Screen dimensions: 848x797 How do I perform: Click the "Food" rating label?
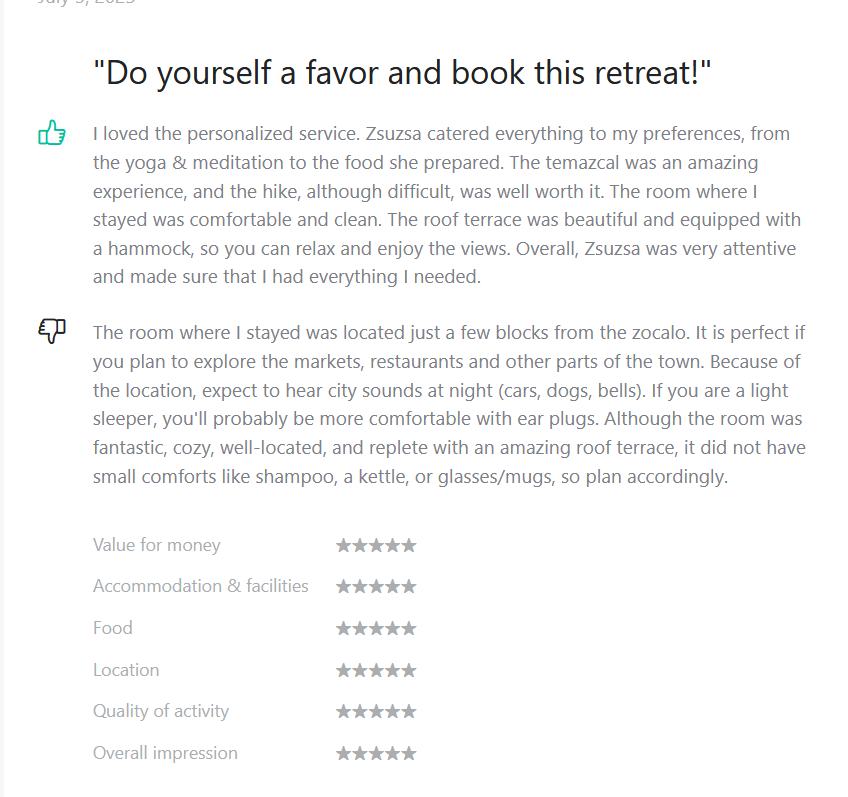click(x=112, y=628)
